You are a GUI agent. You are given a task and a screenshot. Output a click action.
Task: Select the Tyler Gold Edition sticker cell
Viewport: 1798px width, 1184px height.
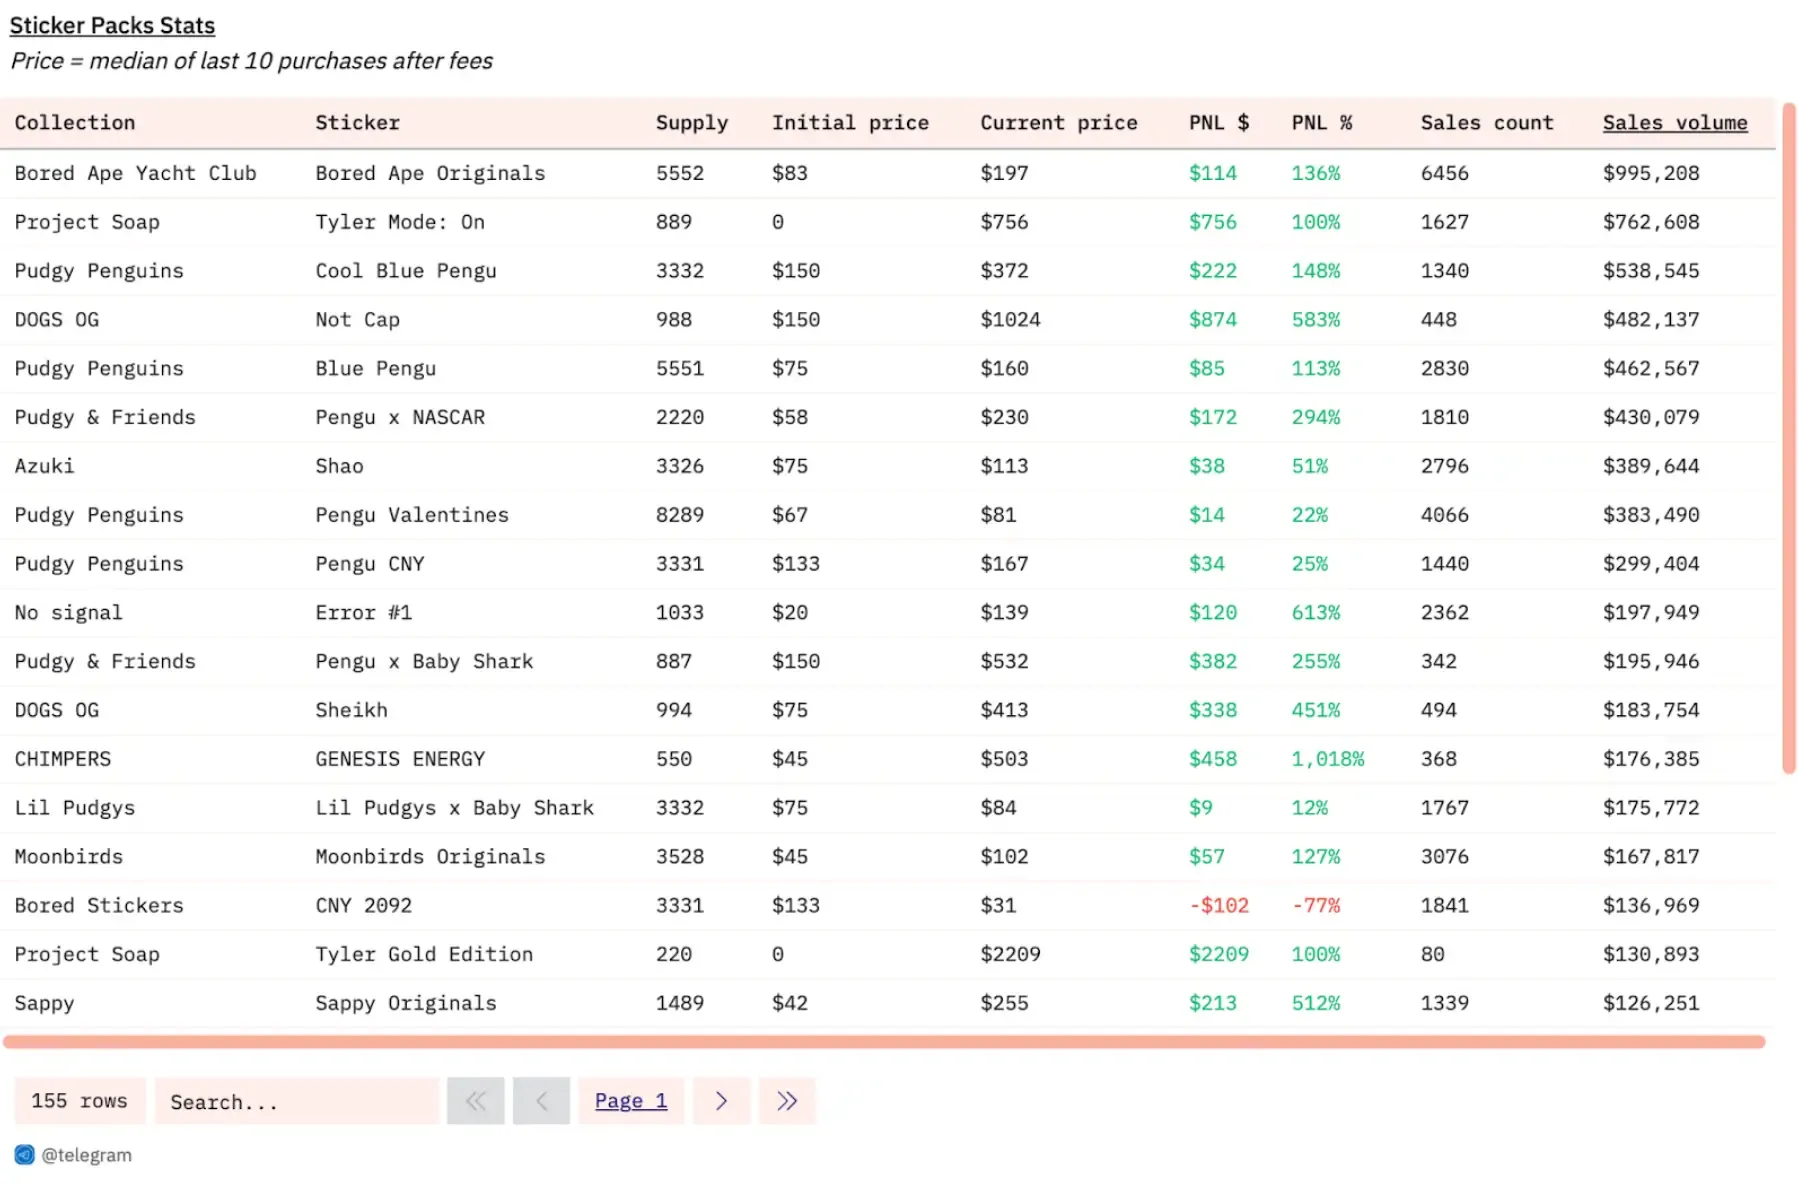424,954
